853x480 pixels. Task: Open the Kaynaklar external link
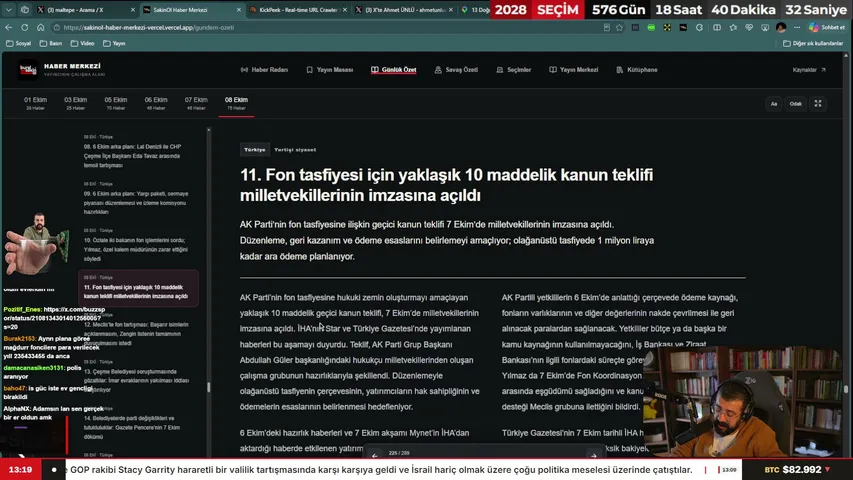809,70
